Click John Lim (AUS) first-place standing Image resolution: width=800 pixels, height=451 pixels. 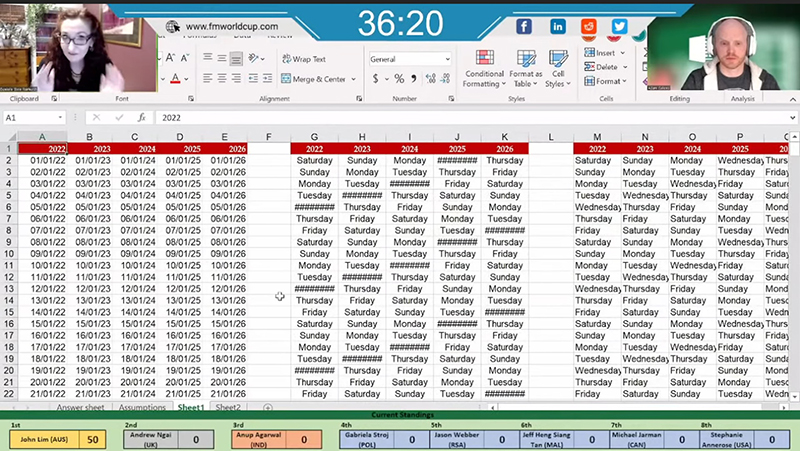[58, 439]
